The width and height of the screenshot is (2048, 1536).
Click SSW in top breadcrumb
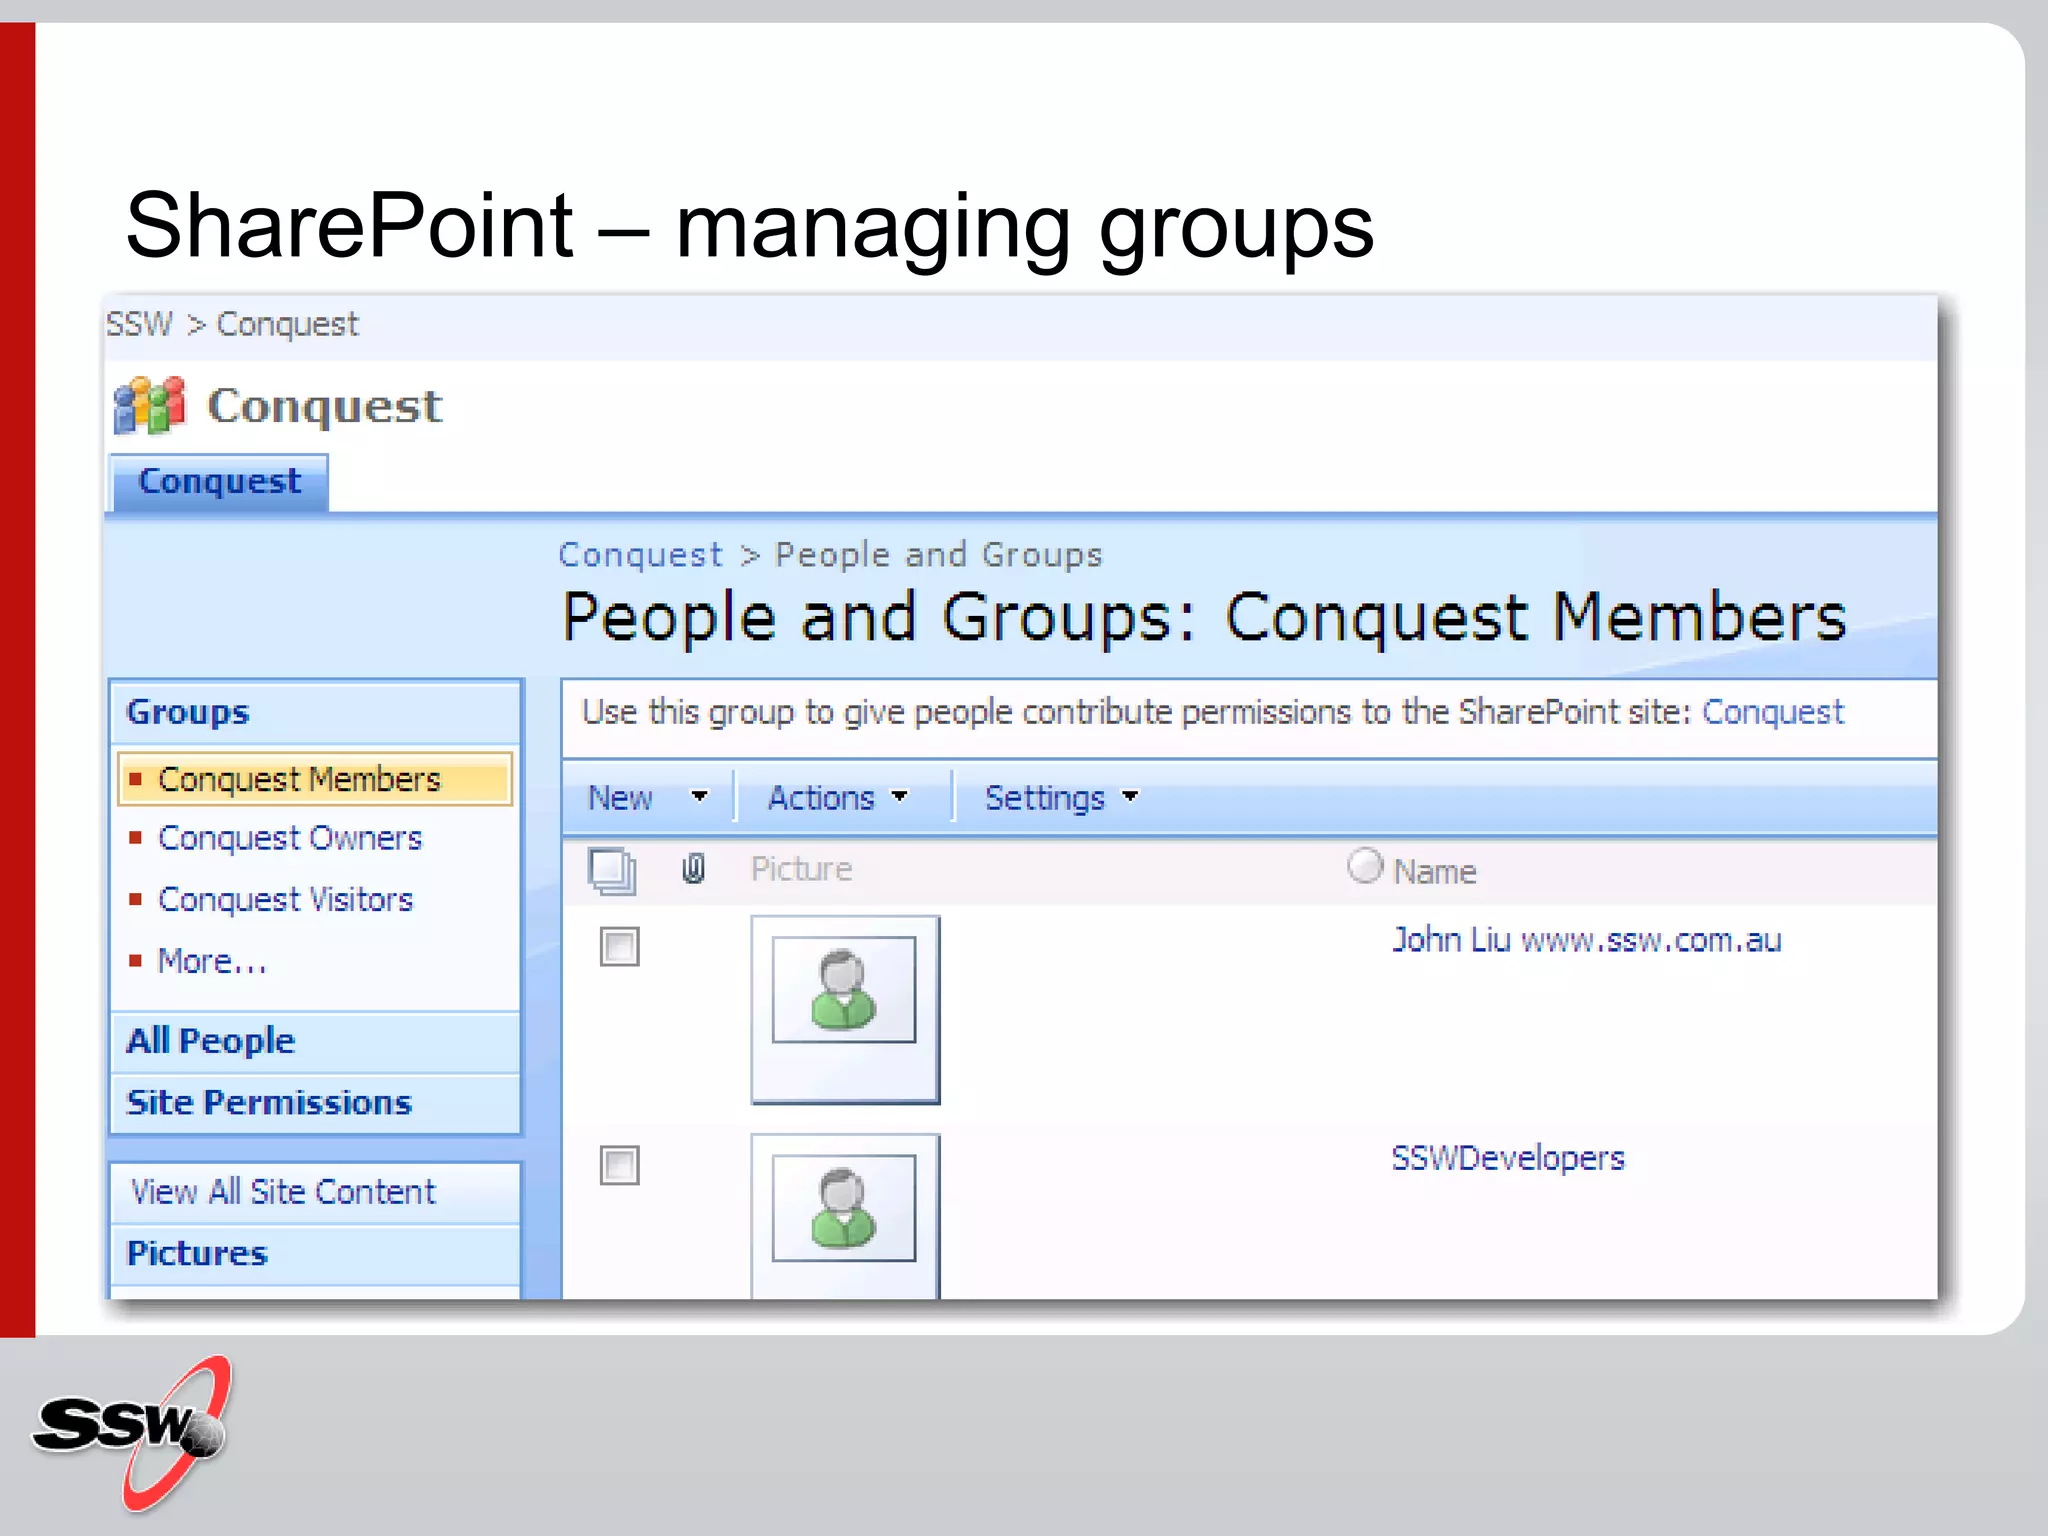[x=139, y=324]
